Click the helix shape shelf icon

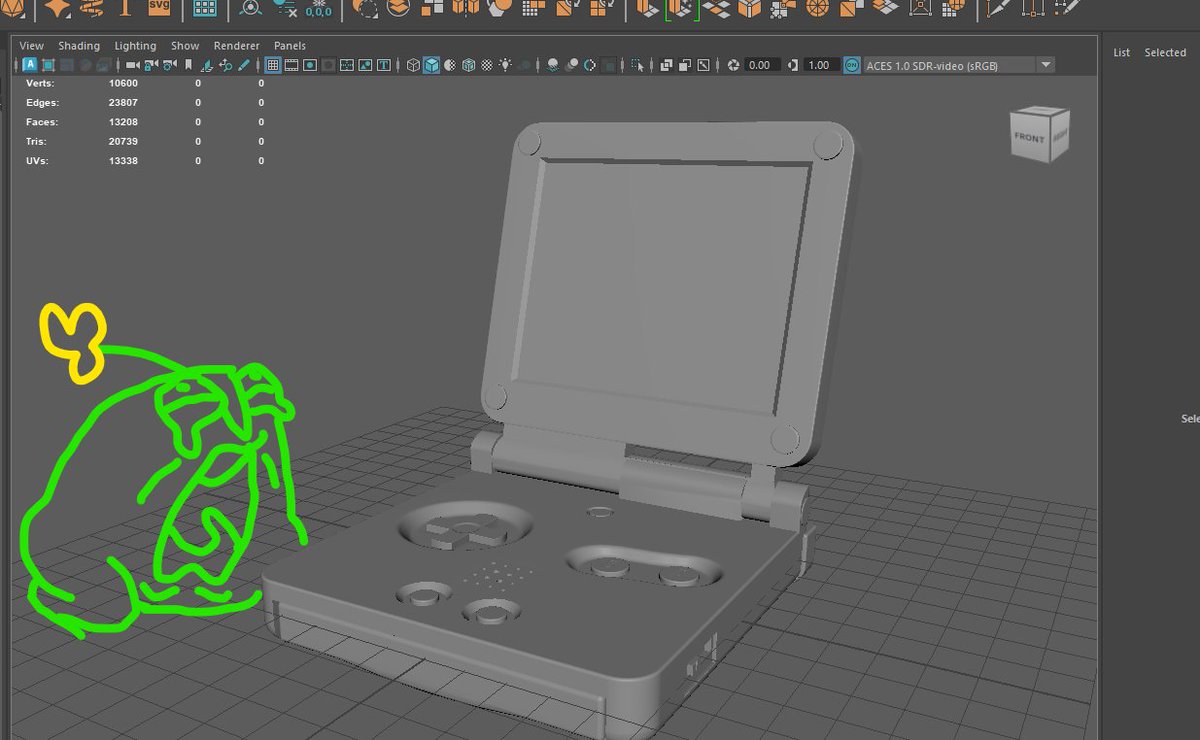click(x=90, y=8)
